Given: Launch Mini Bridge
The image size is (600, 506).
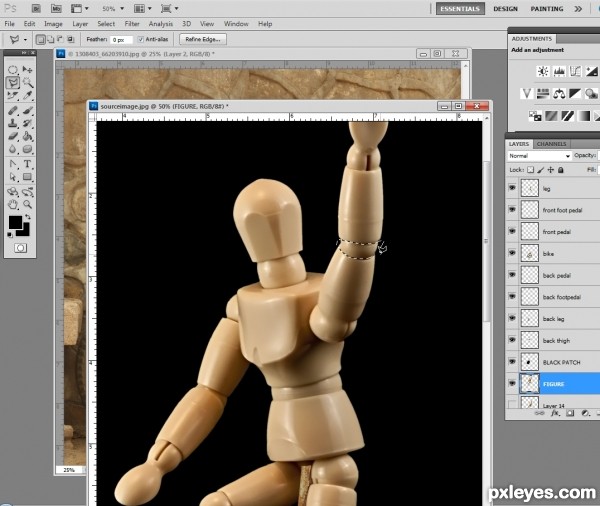Looking at the screenshot, I should (x=56, y=8).
